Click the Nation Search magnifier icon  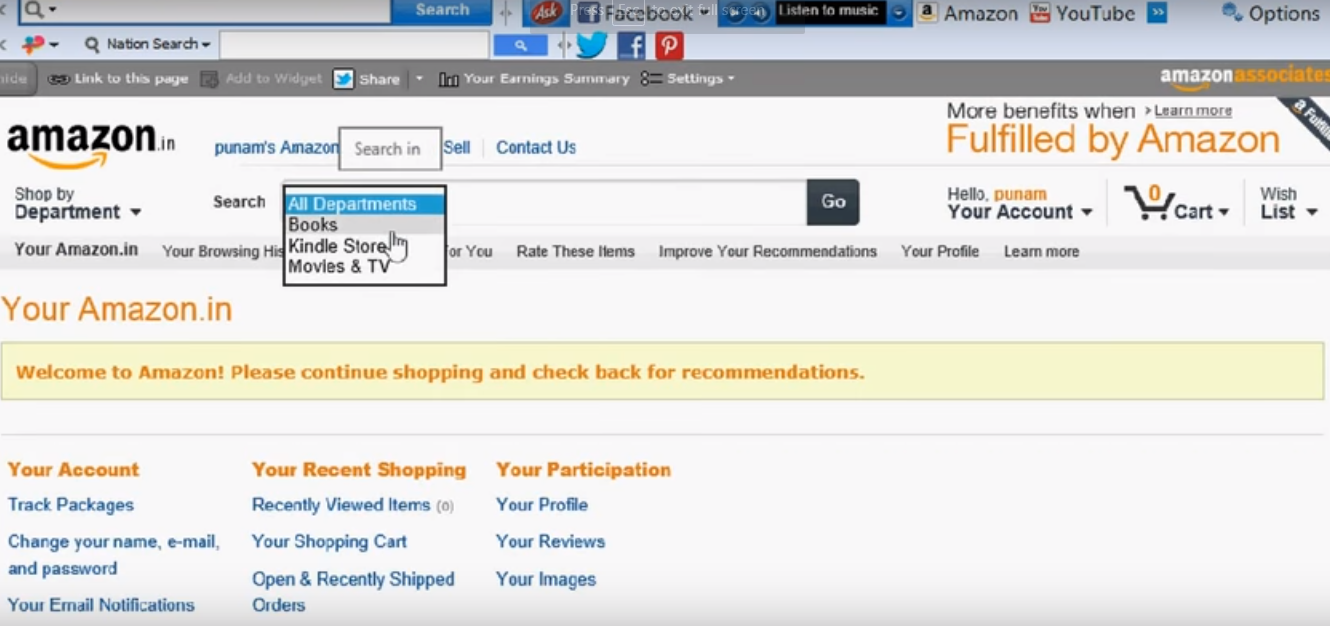coord(93,44)
